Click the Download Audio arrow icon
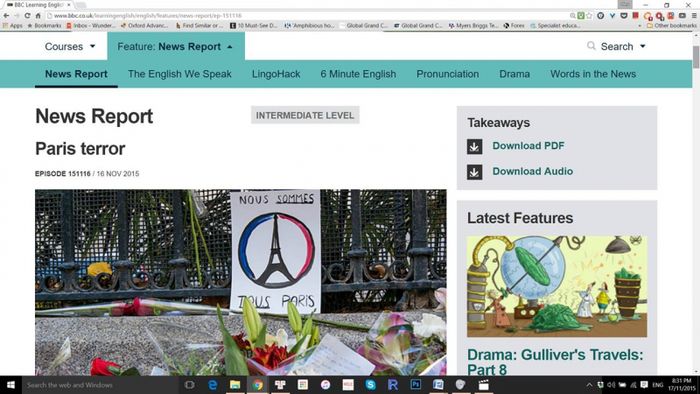 coord(474,172)
